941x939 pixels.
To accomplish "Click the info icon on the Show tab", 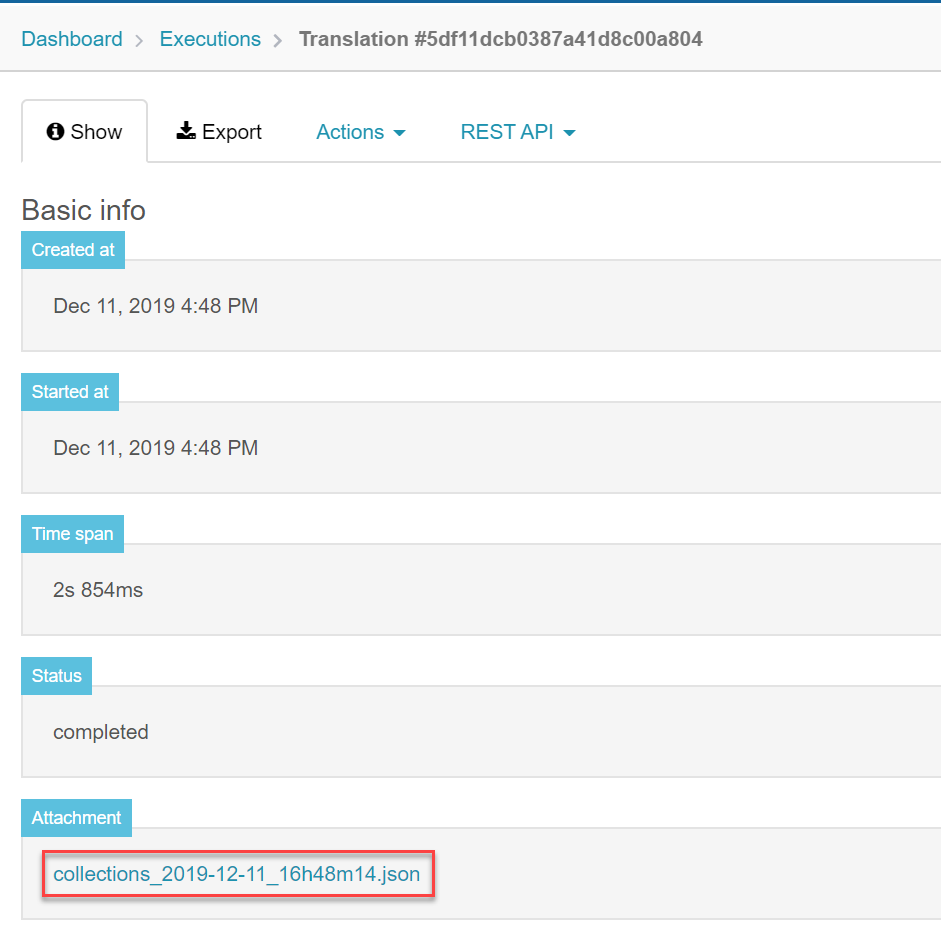I will point(55,131).
